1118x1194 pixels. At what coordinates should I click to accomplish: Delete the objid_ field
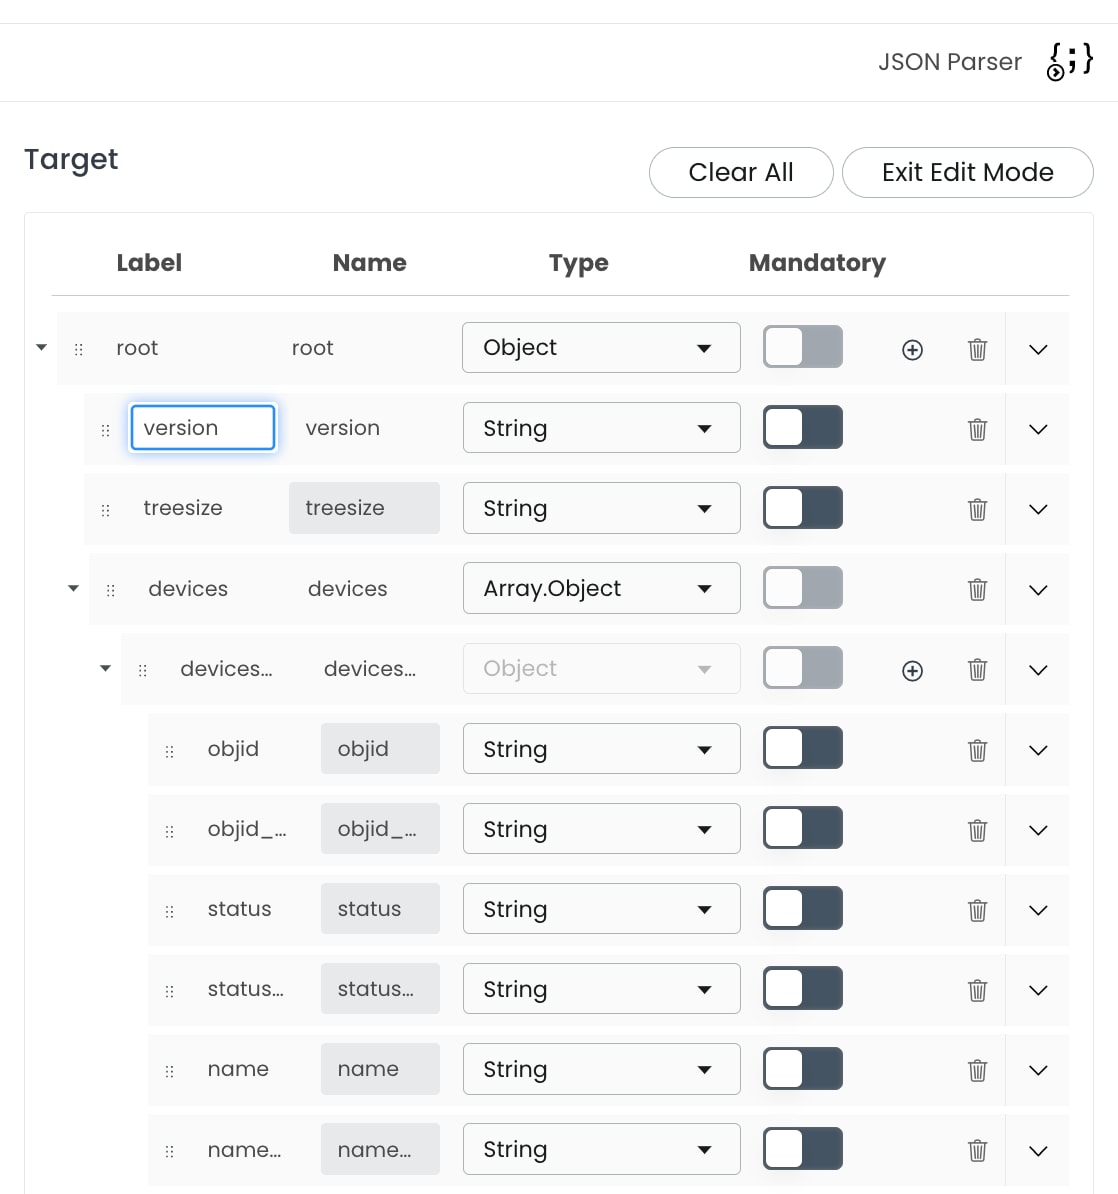click(x=977, y=830)
